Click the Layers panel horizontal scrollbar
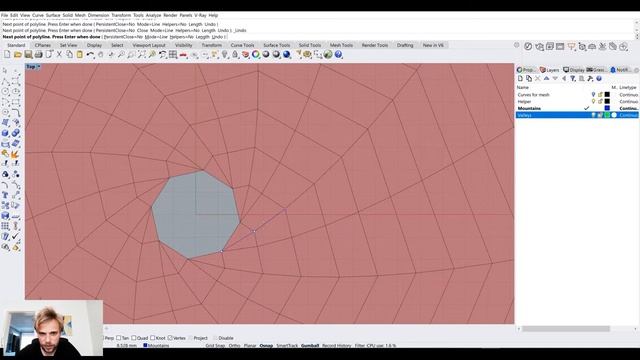 pyautogui.click(x=566, y=329)
